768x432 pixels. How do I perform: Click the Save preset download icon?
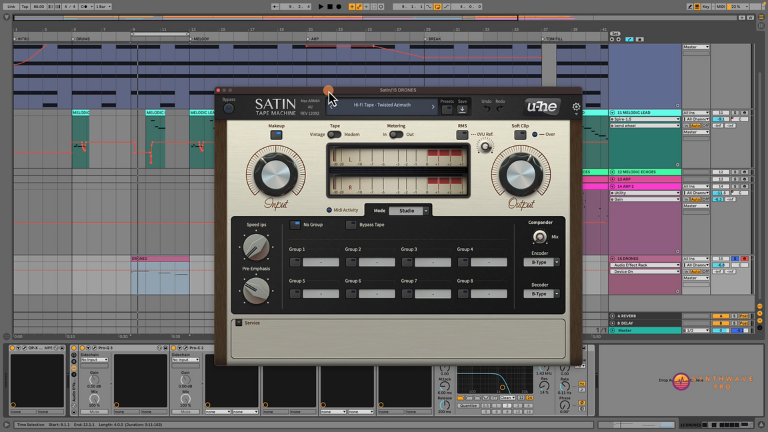[462, 110]
